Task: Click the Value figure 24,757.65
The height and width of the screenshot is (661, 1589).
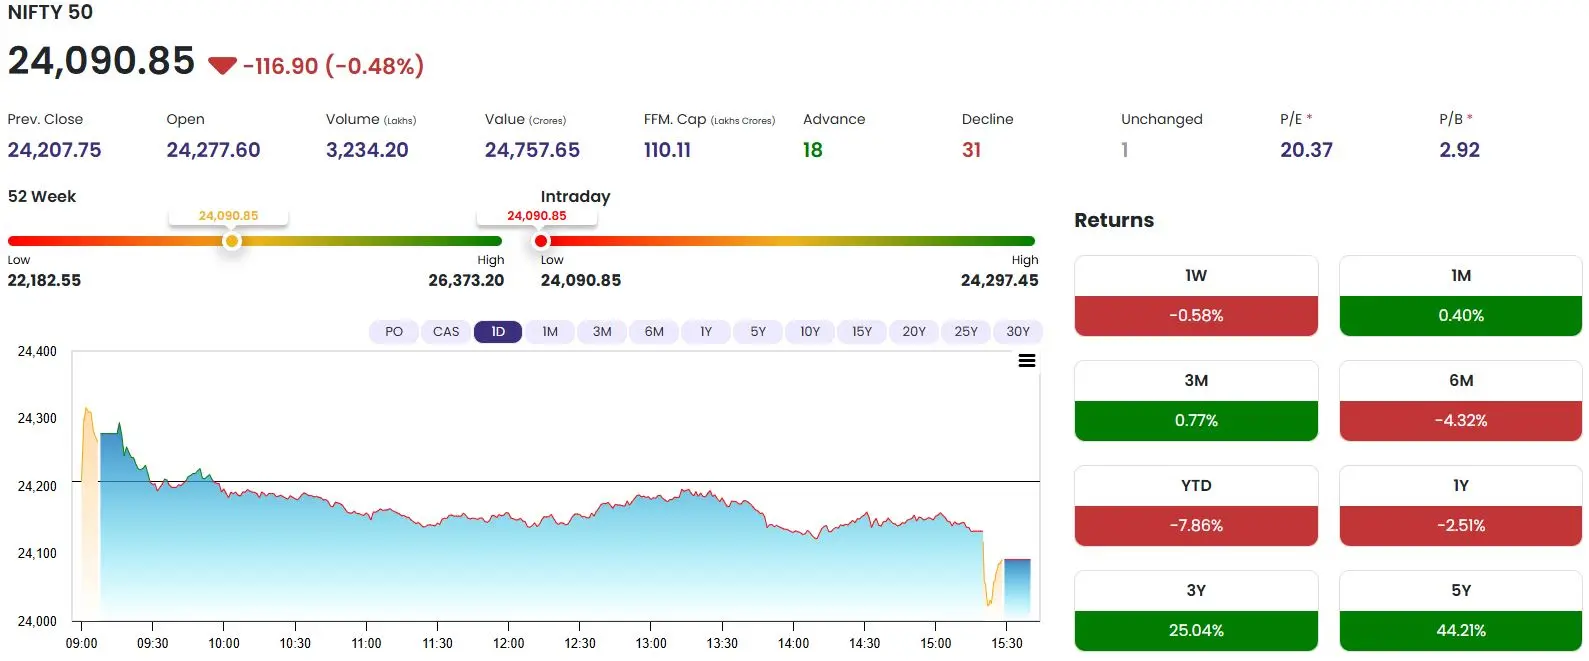Action: 532,150
